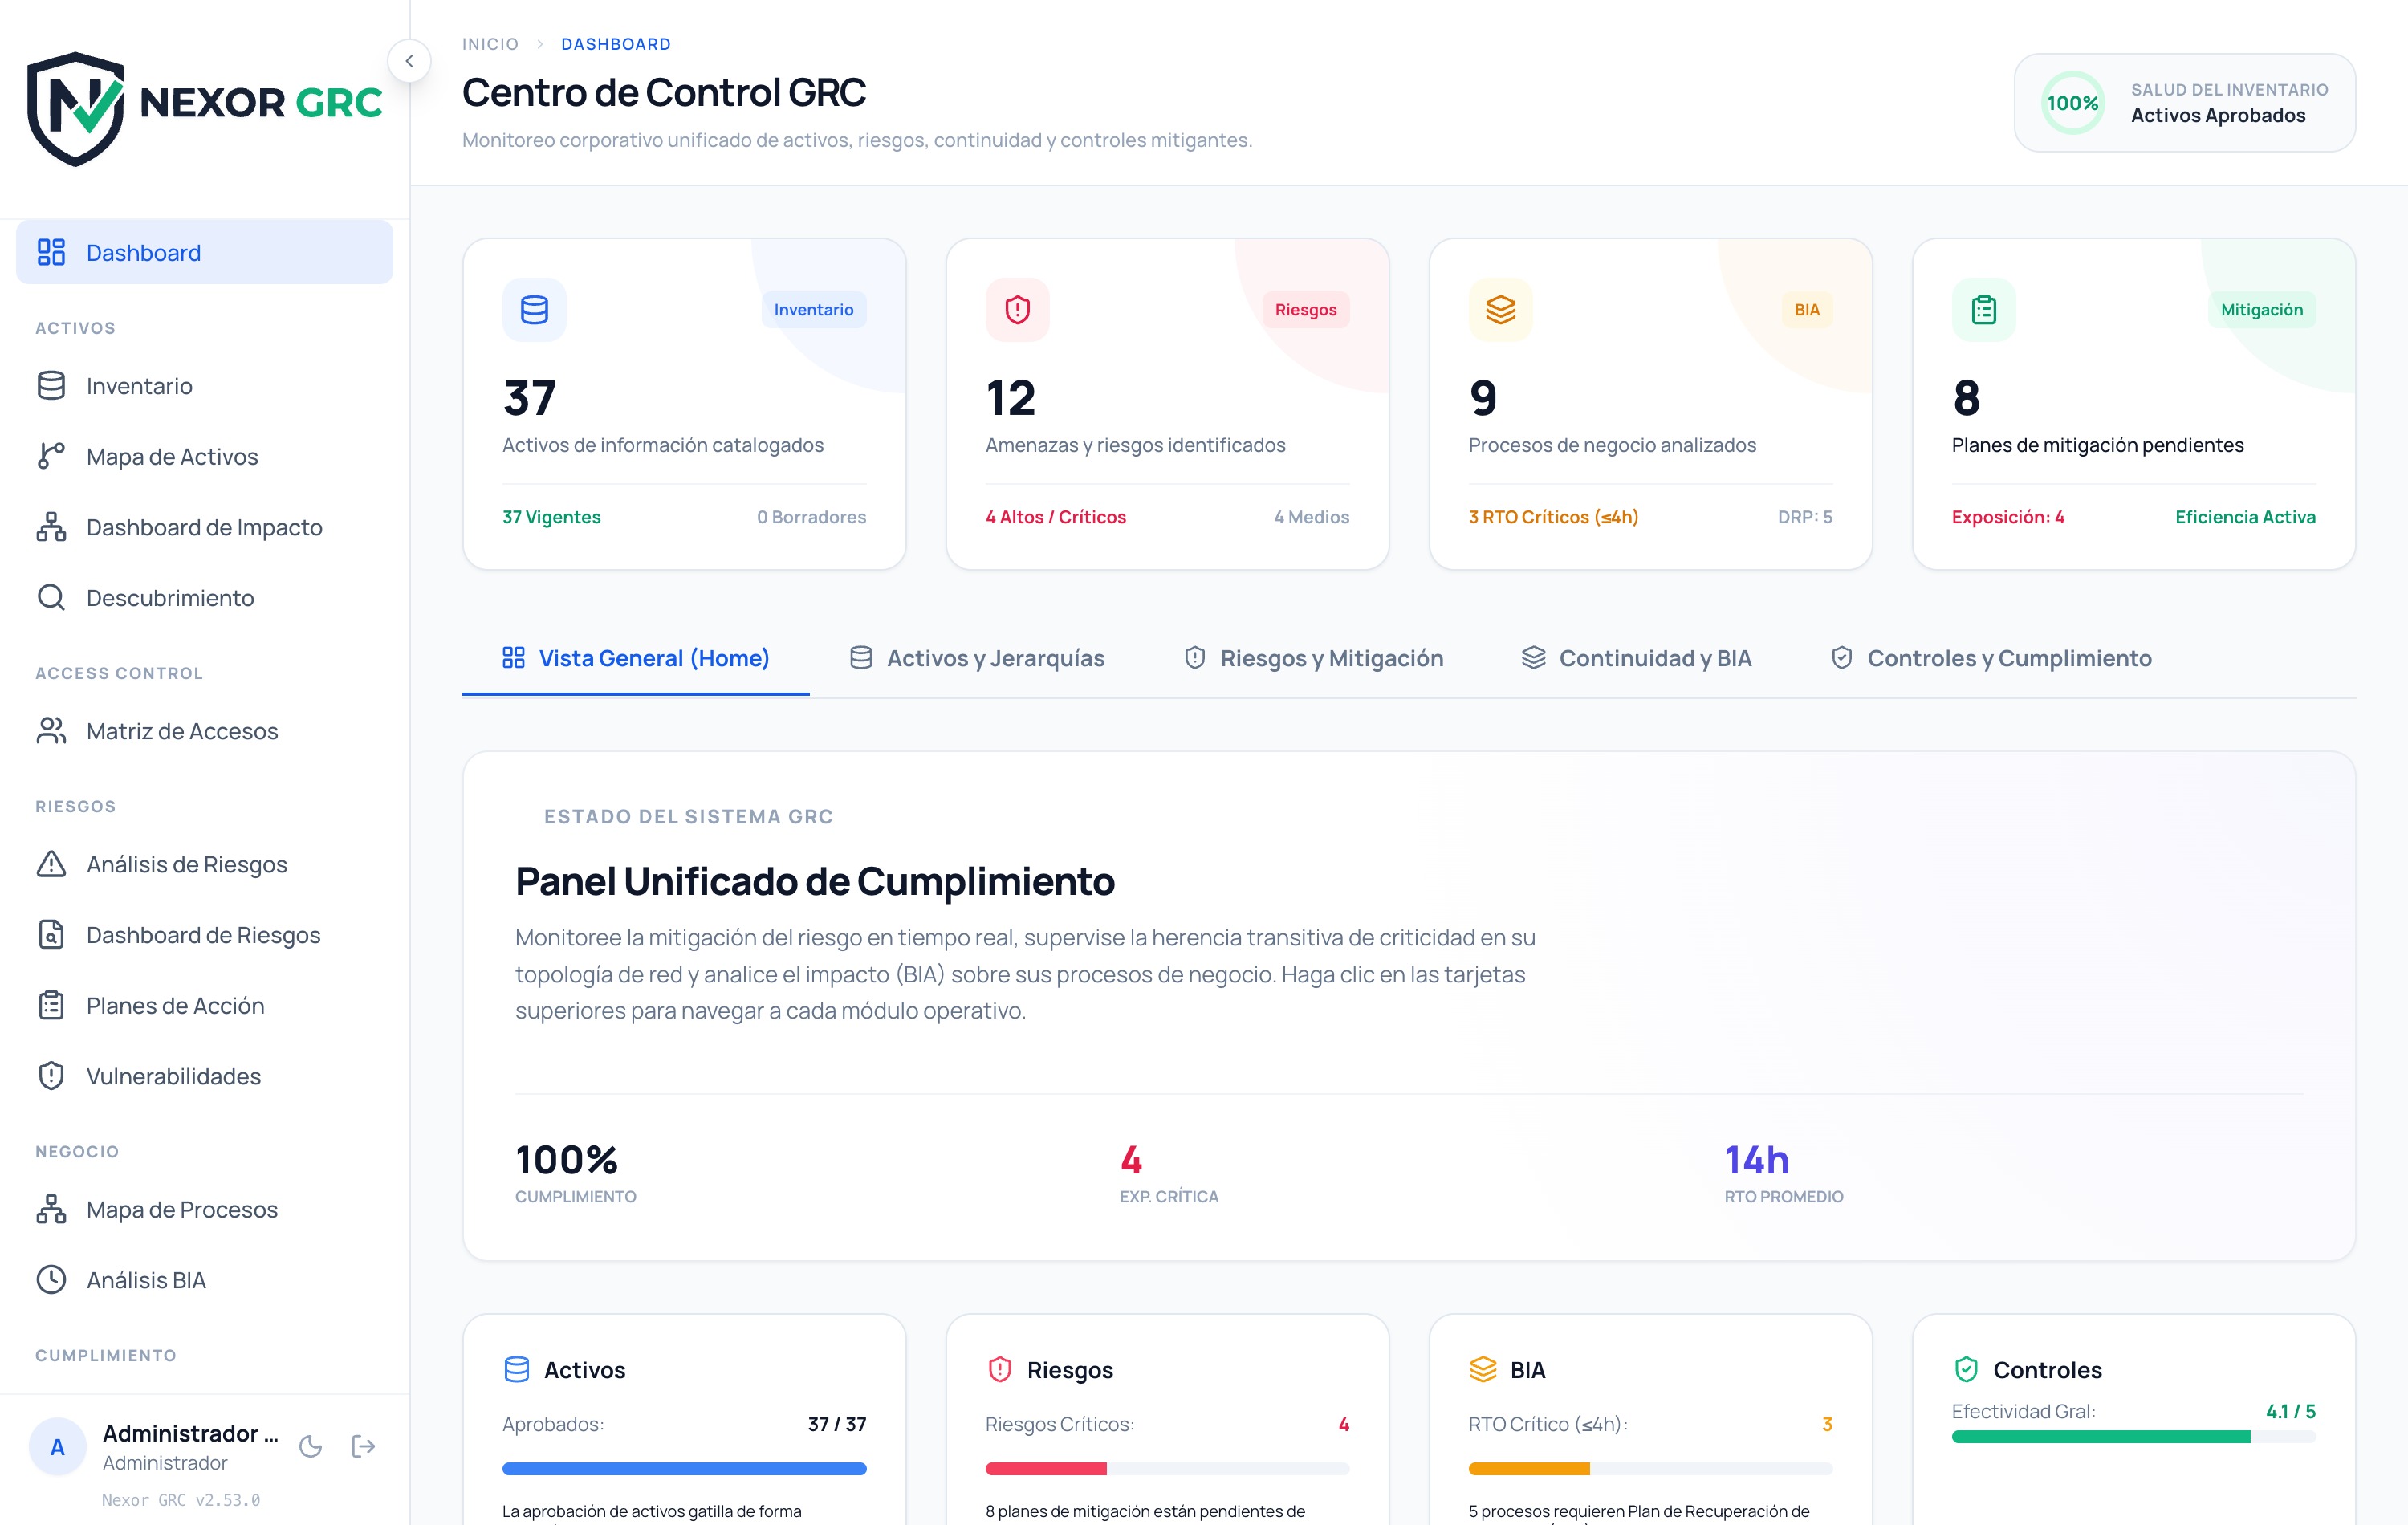Image resolution: width=2408 pixels, height=1525 pixels.
Task: Collapse the sidebar with the chevron button
Action: point(409,61)
